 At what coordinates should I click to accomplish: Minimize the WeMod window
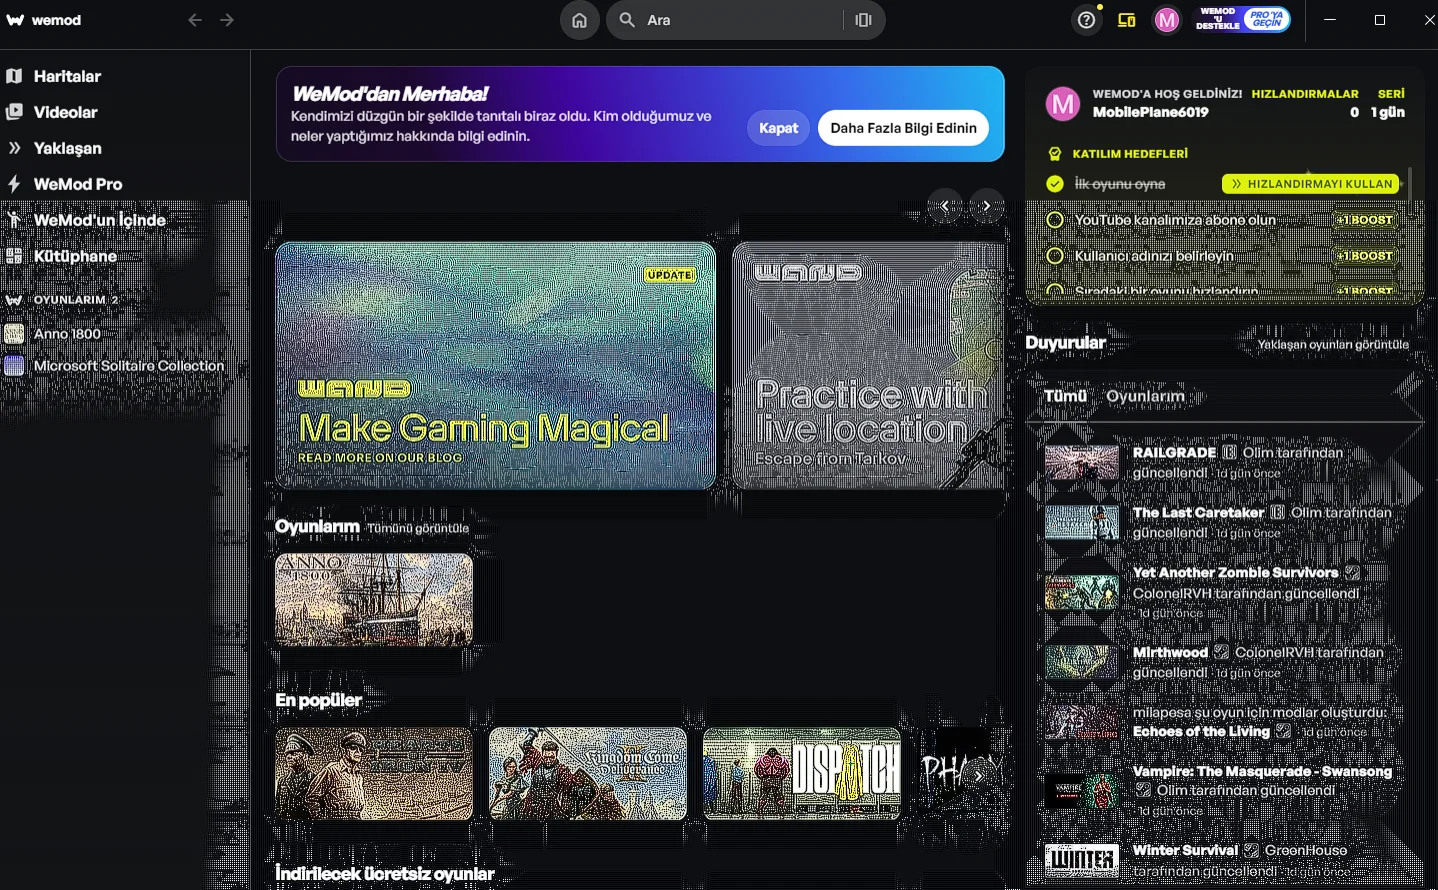click(1330, 20)
